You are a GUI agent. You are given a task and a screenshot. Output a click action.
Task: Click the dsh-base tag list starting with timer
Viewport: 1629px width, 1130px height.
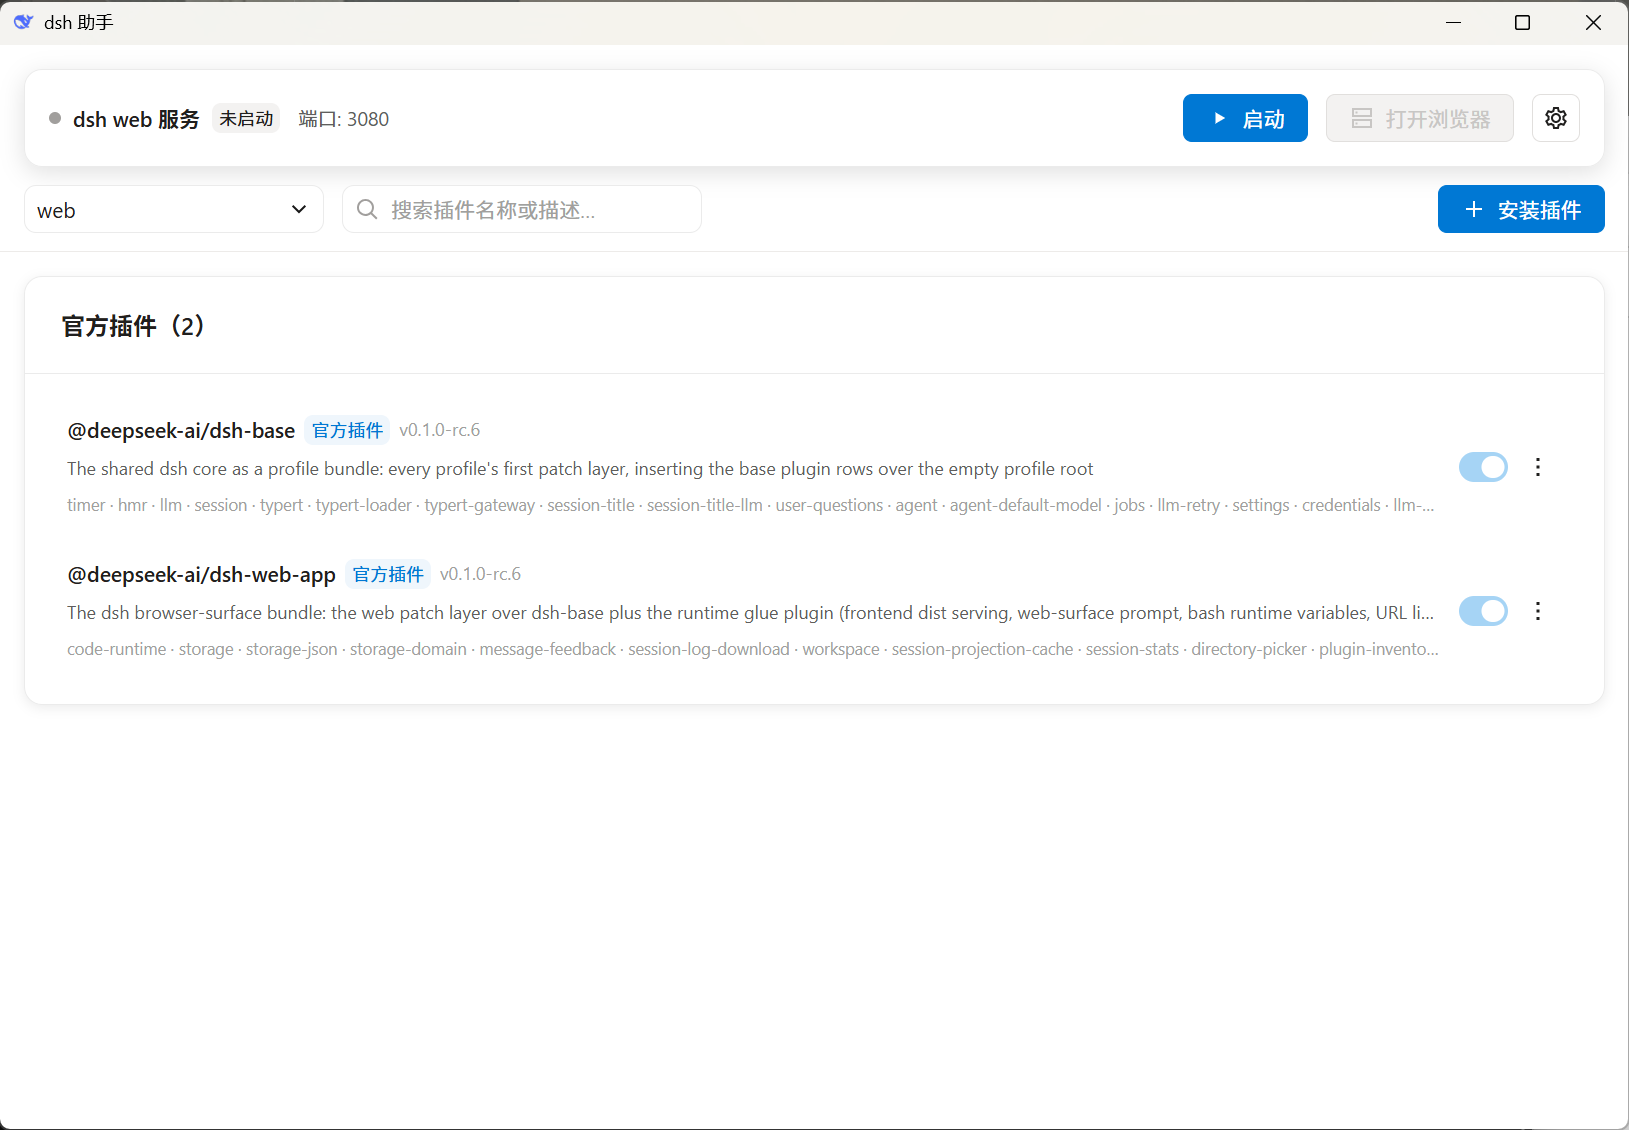coord(751,505)
